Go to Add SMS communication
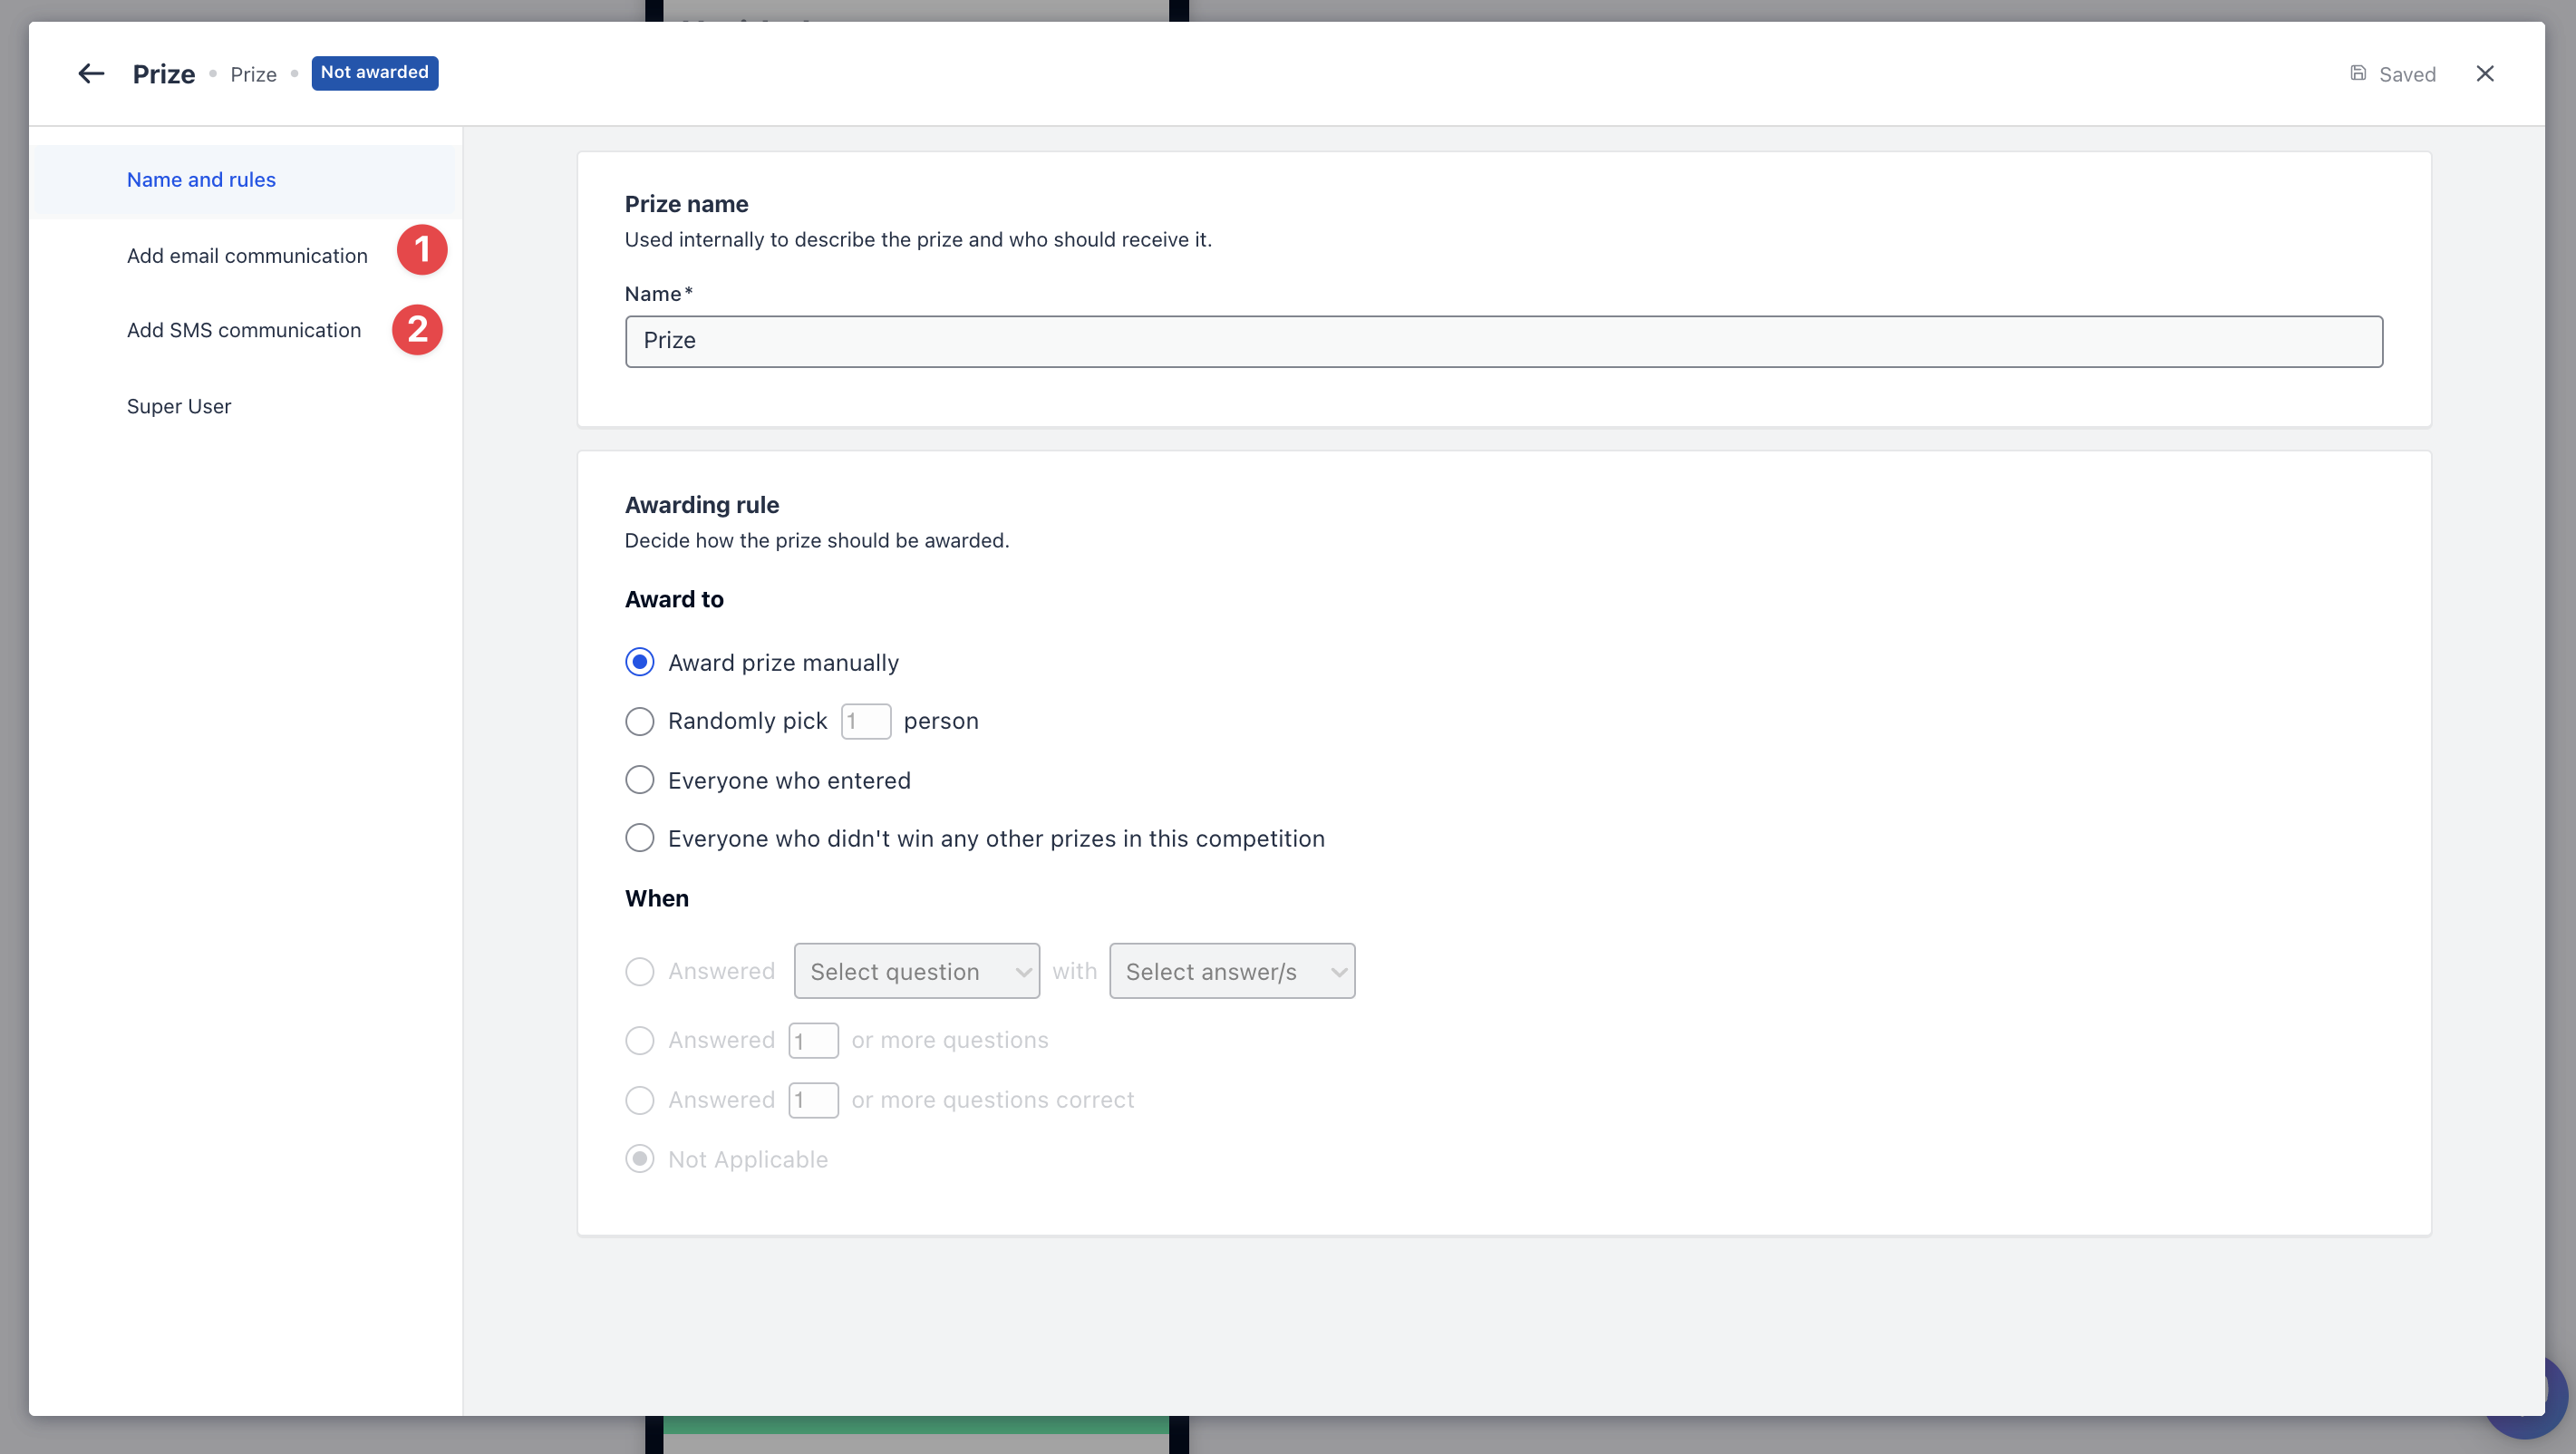The image size is (2576, 1454). (x=244, y=330)
